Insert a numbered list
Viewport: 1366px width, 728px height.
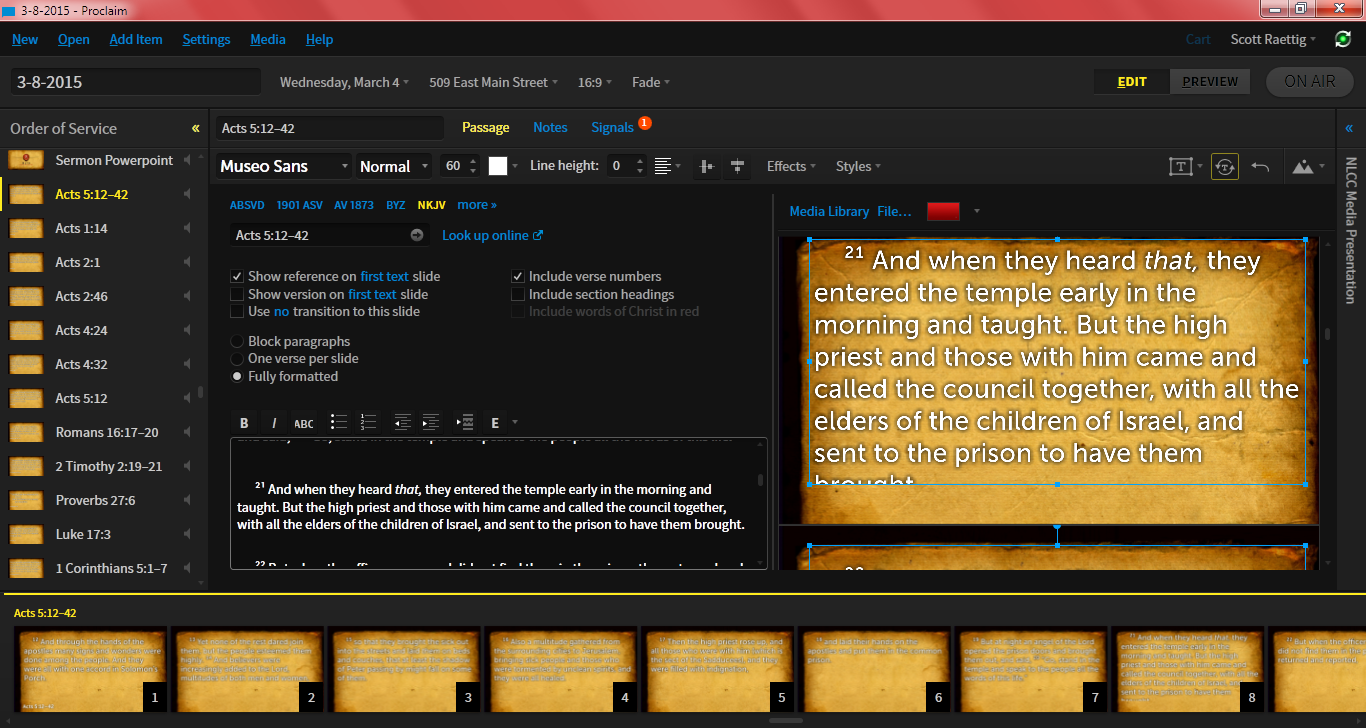point(368,422)
